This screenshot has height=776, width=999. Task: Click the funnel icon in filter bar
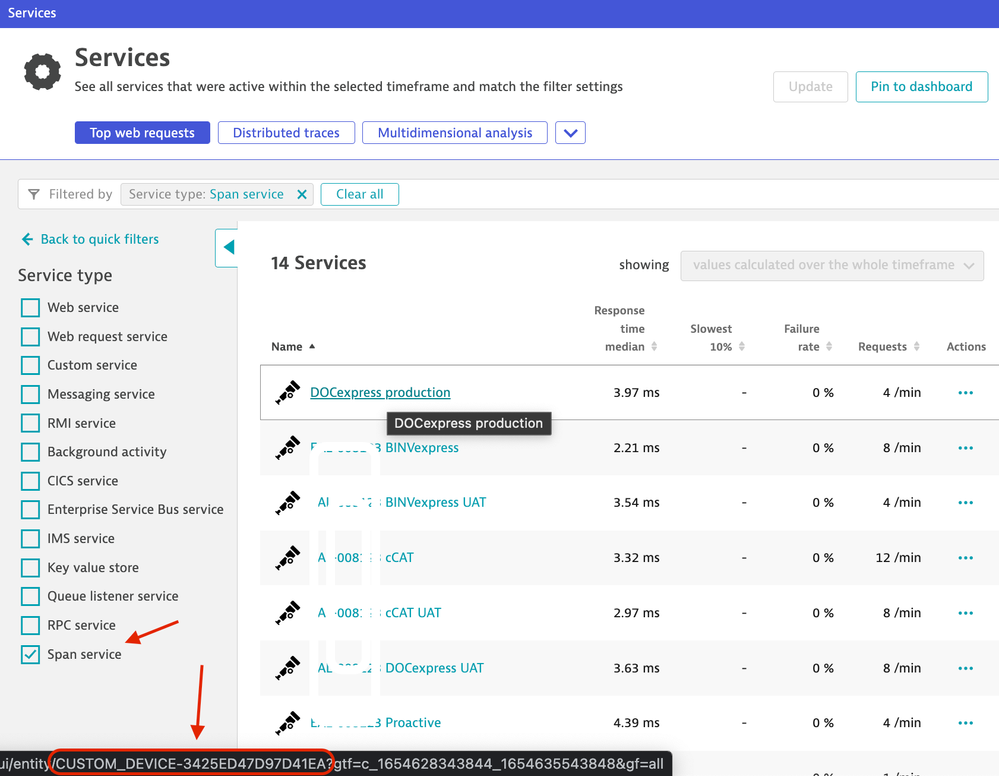pyautogui.click(x=34, y=194)
